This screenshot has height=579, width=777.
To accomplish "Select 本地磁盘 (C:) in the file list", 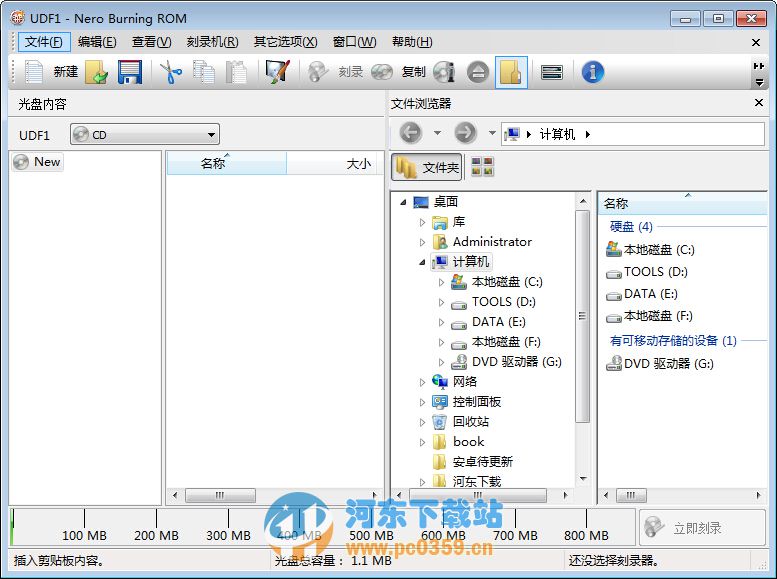I will 651,249.
